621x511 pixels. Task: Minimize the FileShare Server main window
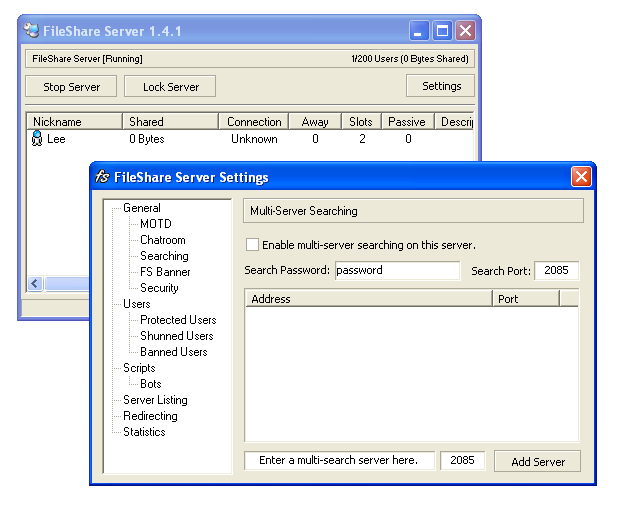coord(420,30)
